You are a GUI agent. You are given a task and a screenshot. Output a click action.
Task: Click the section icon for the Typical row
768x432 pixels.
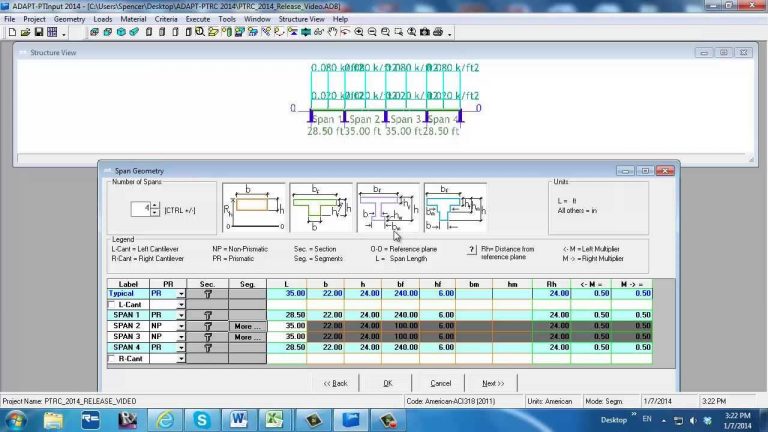(207, 294)
